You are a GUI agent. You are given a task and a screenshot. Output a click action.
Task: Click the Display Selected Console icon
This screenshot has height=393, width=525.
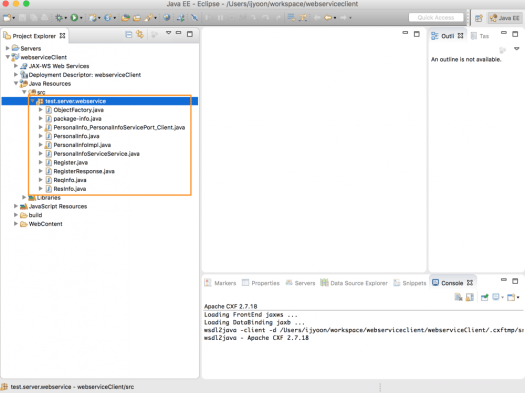[497, 297]
